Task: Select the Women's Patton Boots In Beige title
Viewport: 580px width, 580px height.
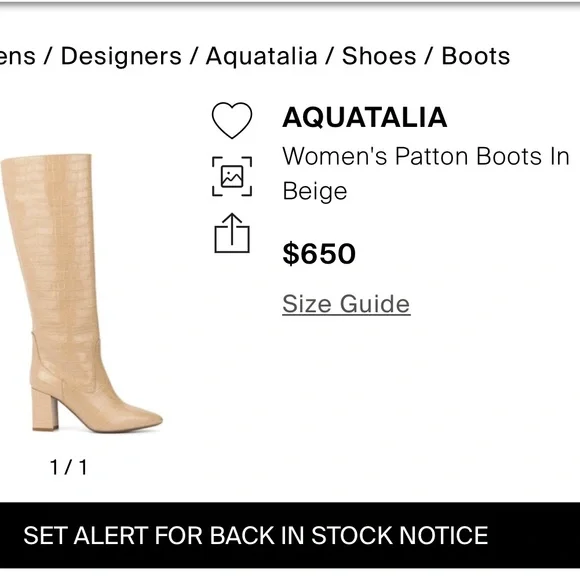Action: 425,173
